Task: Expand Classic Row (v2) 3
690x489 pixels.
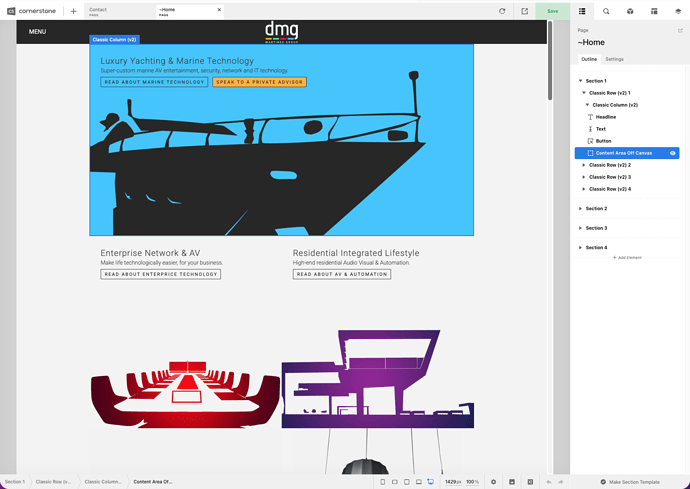Action: coord(584,177)
